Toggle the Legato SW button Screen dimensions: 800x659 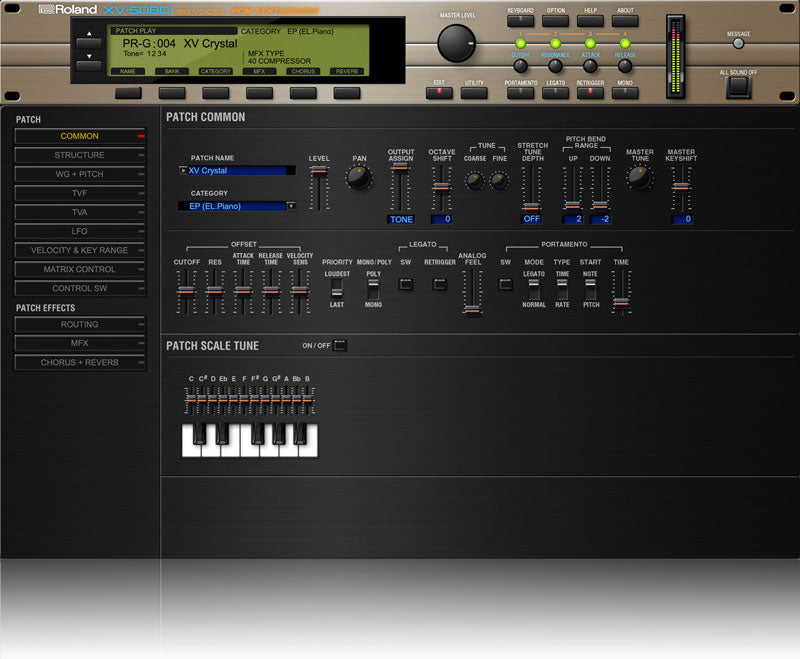pyautogui.click(x=406, y=284)
